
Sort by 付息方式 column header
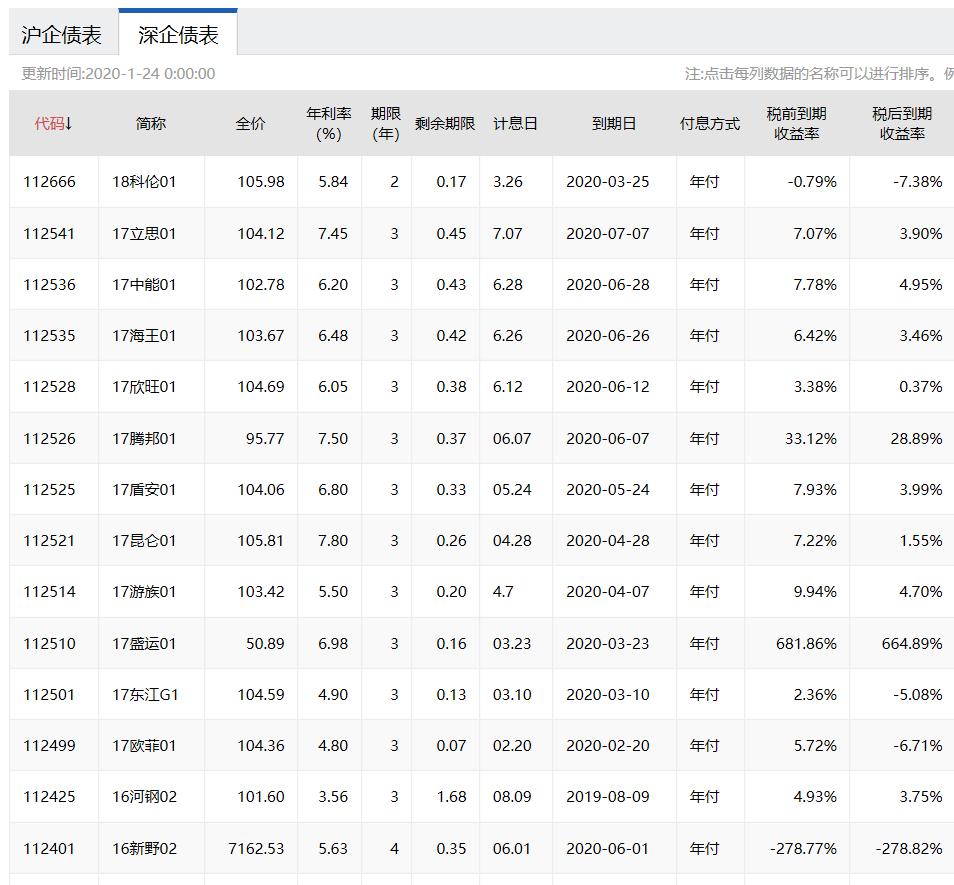[712, 123]
